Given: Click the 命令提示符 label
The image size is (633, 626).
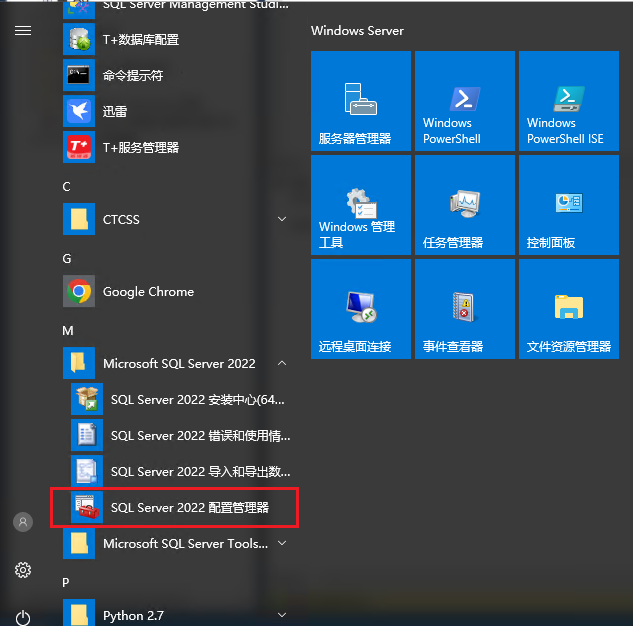Looking at the screenshot, I should [x=133, y=75].
